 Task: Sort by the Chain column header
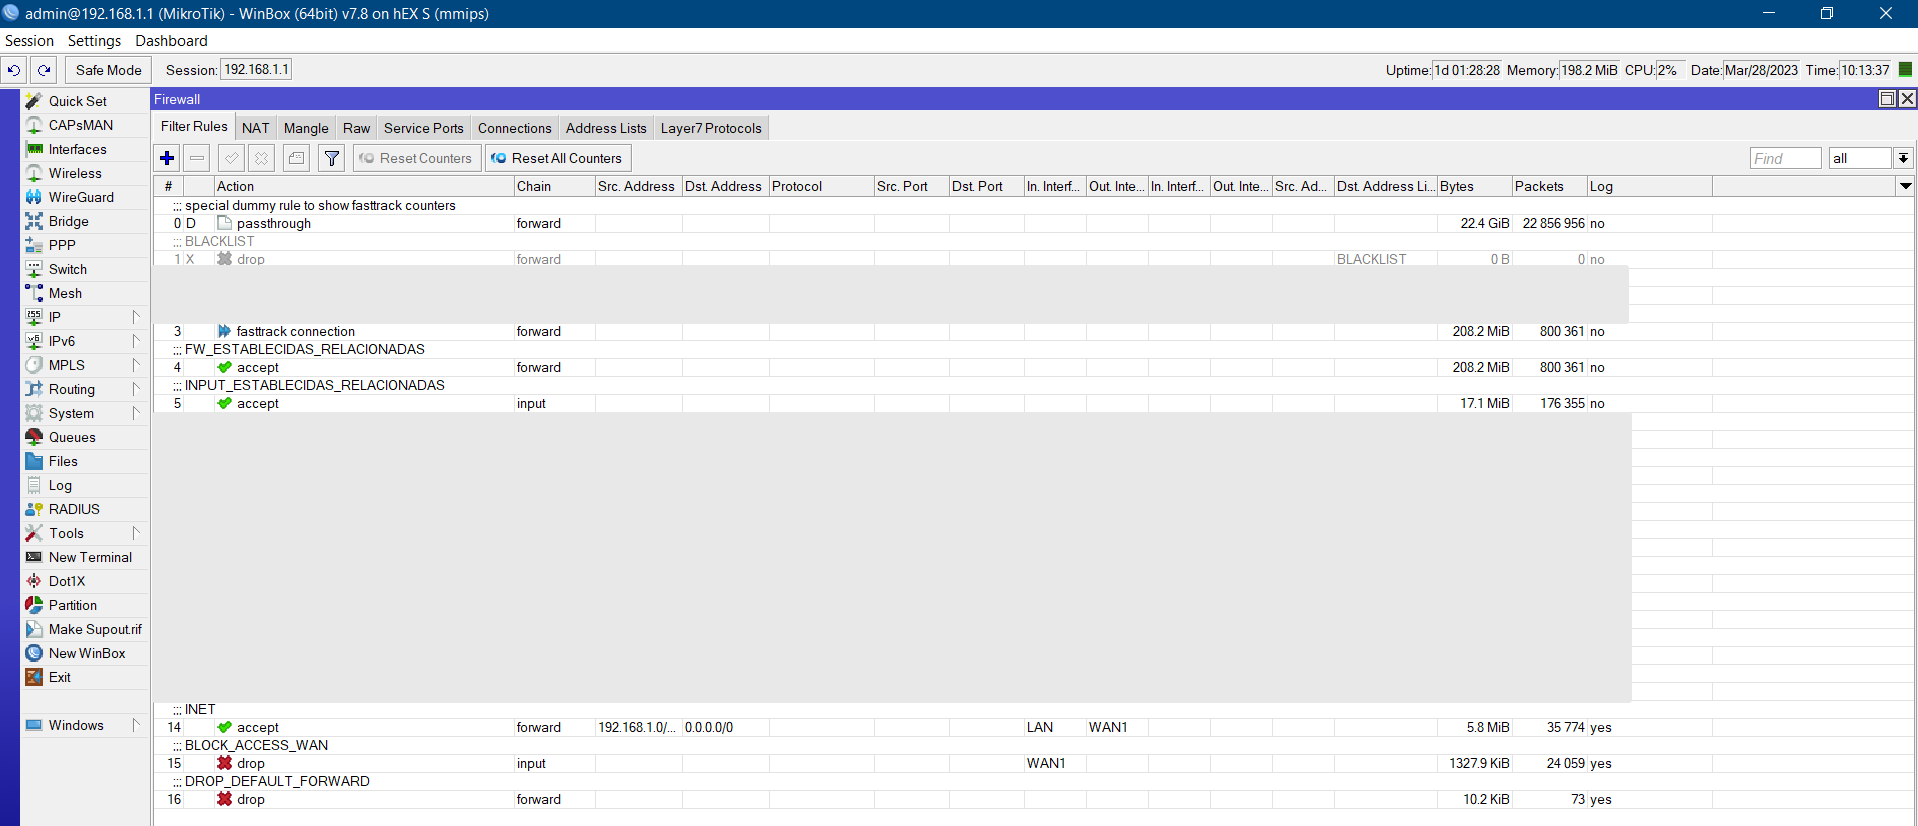pos(554,186)
